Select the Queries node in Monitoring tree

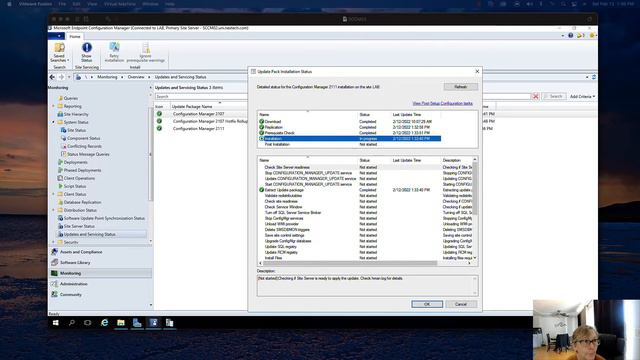70,98
